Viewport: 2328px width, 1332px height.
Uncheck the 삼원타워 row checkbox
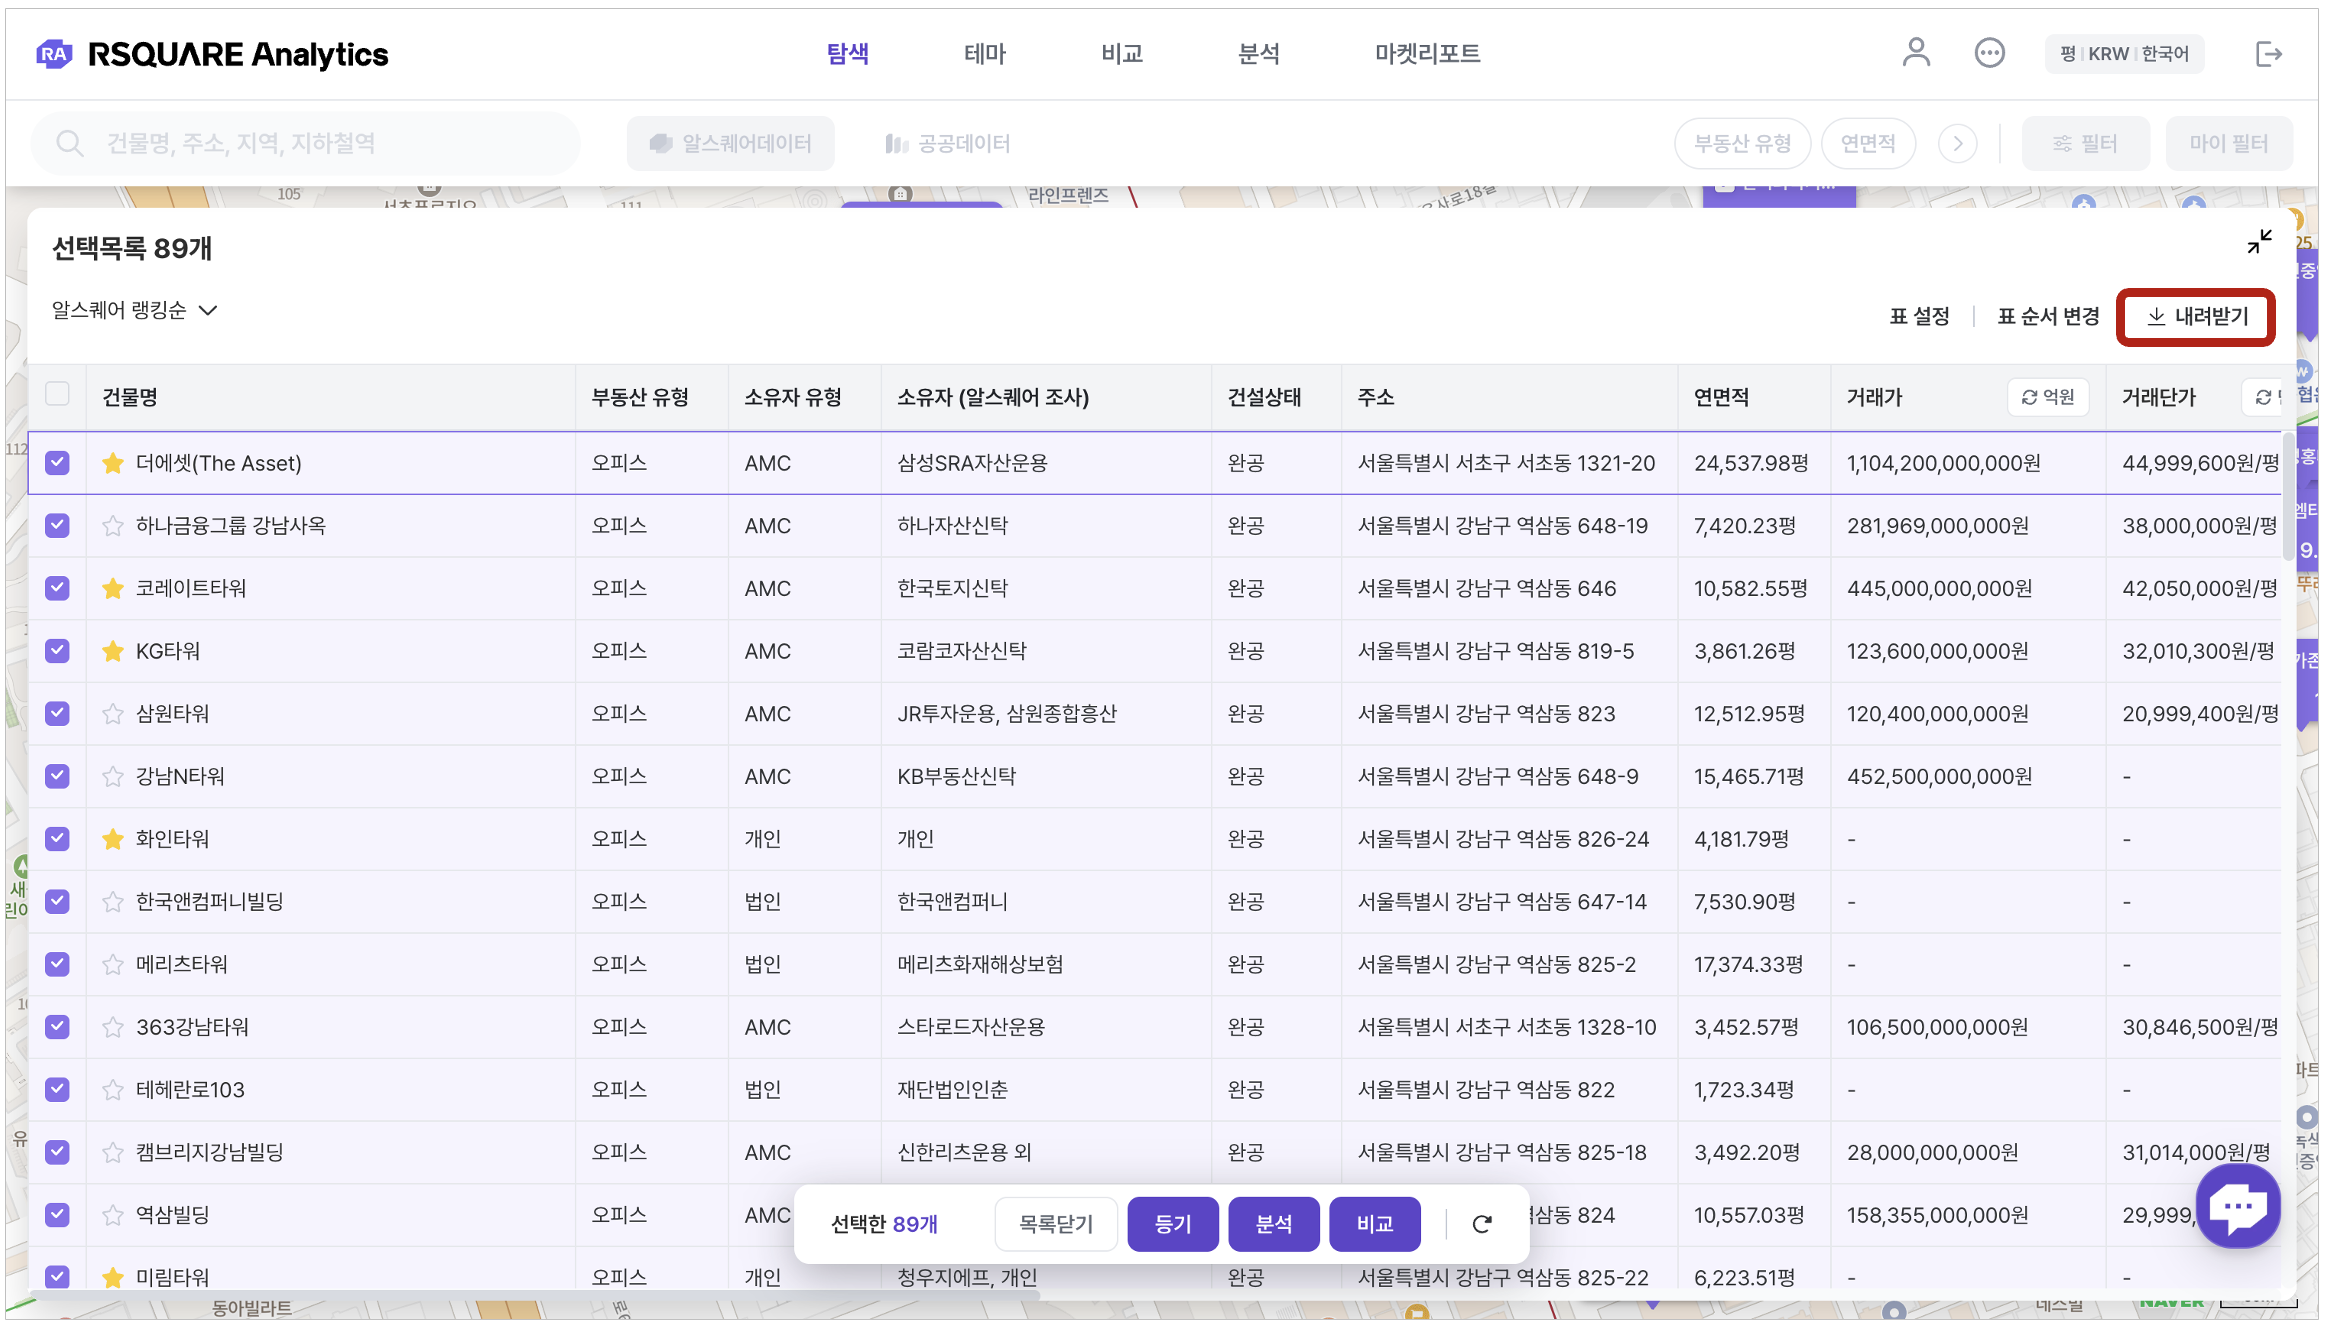(x=57, y=714)
